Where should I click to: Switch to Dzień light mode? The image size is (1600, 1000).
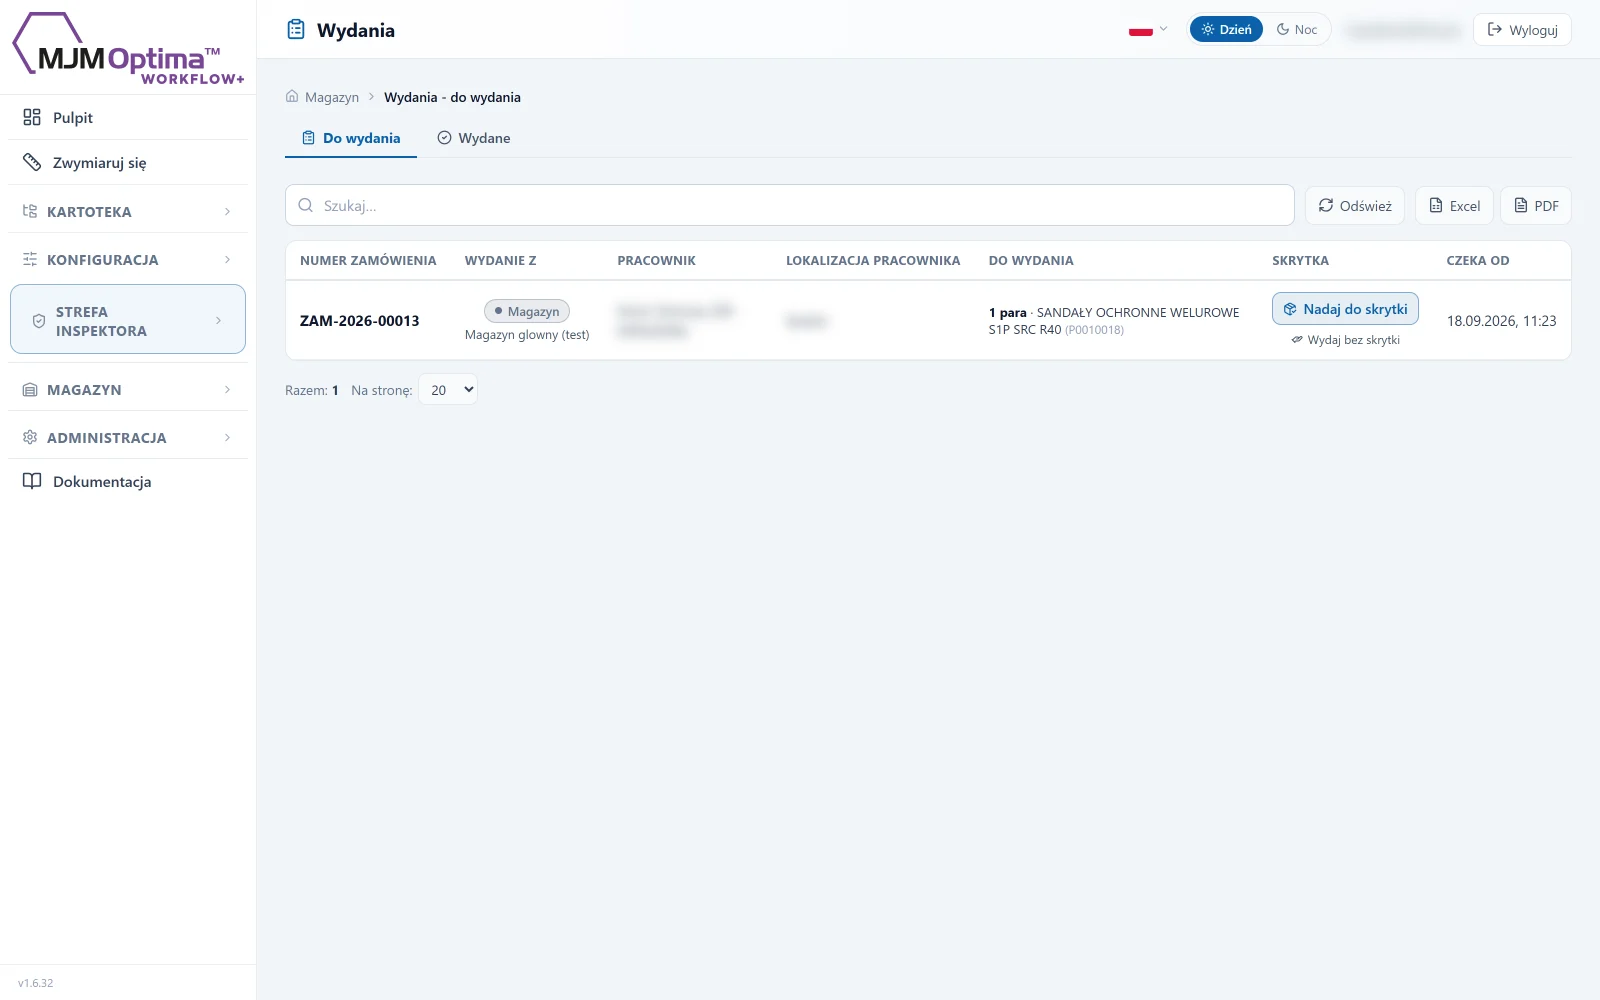pyautogui.click(x=1226, y=30)
